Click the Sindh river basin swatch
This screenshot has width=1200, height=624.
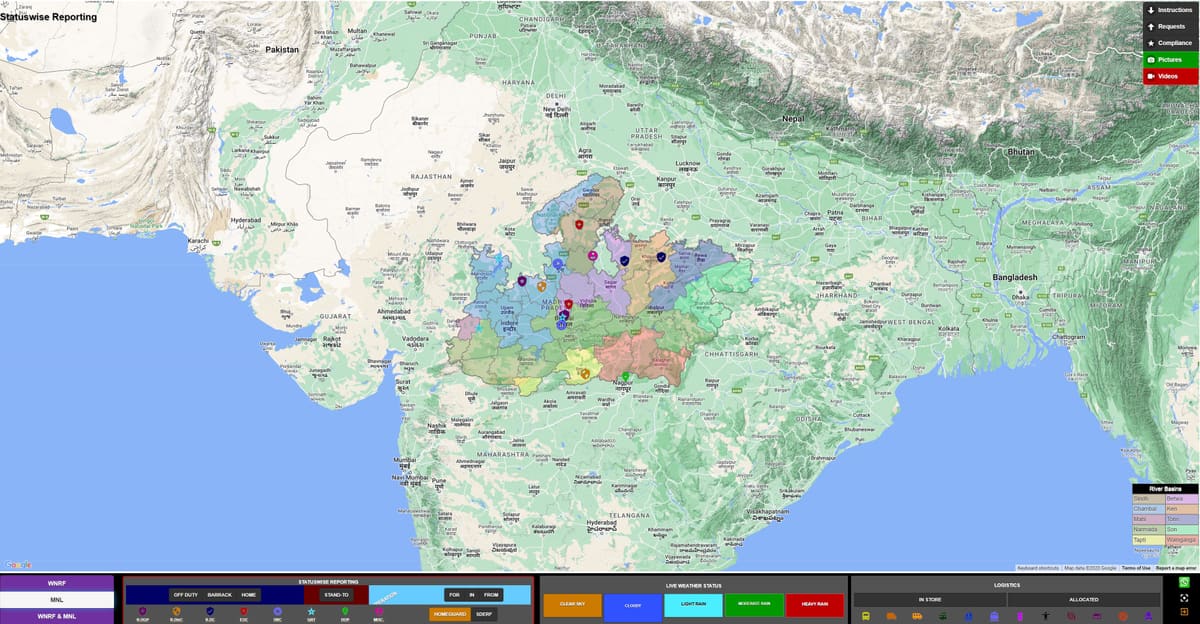(x=1148, y=498)
